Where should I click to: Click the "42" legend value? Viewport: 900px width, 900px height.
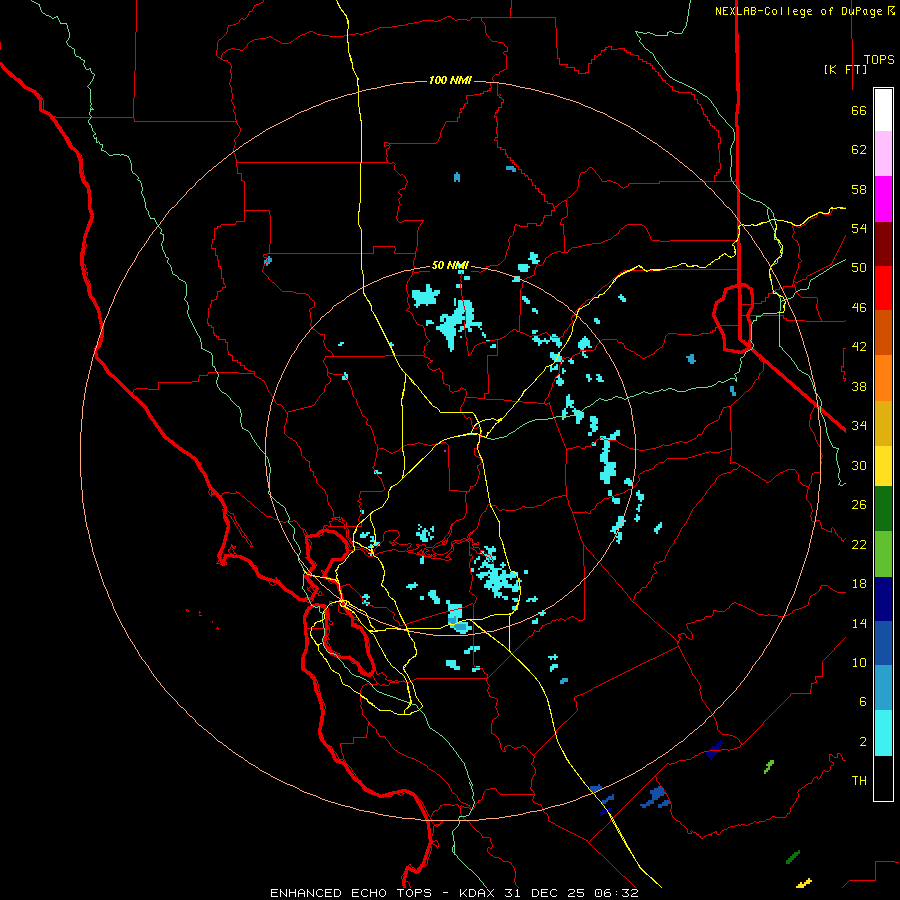click(859, 347)
